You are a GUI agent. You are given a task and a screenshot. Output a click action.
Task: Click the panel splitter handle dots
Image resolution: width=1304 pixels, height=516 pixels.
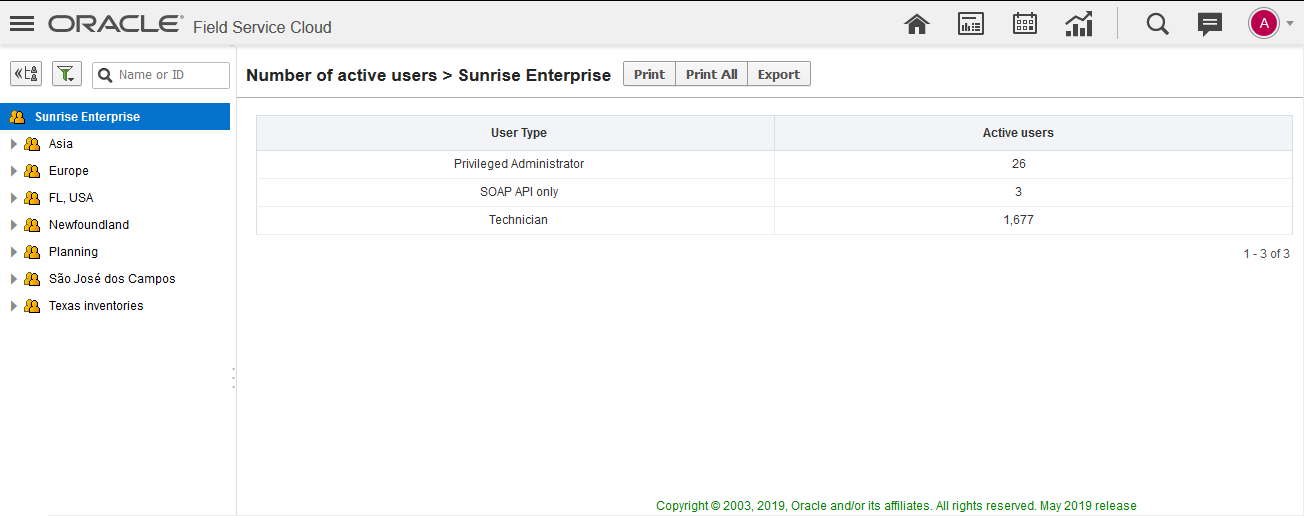click(233, 377)
